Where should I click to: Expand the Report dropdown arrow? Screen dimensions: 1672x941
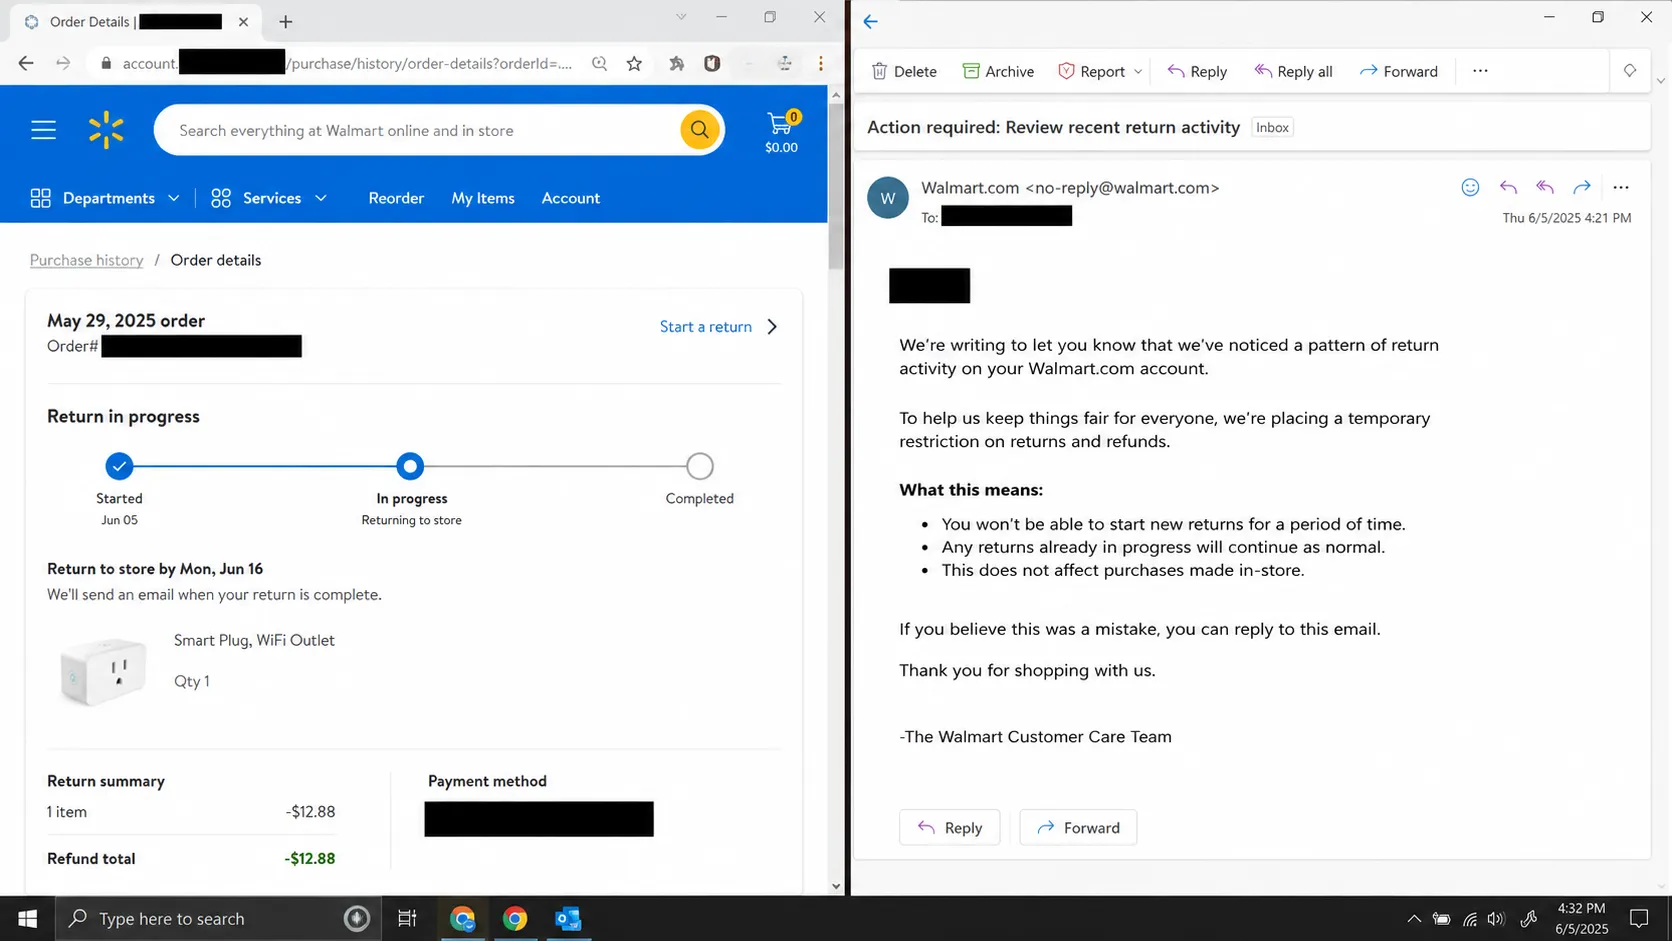coord(1138,72)
